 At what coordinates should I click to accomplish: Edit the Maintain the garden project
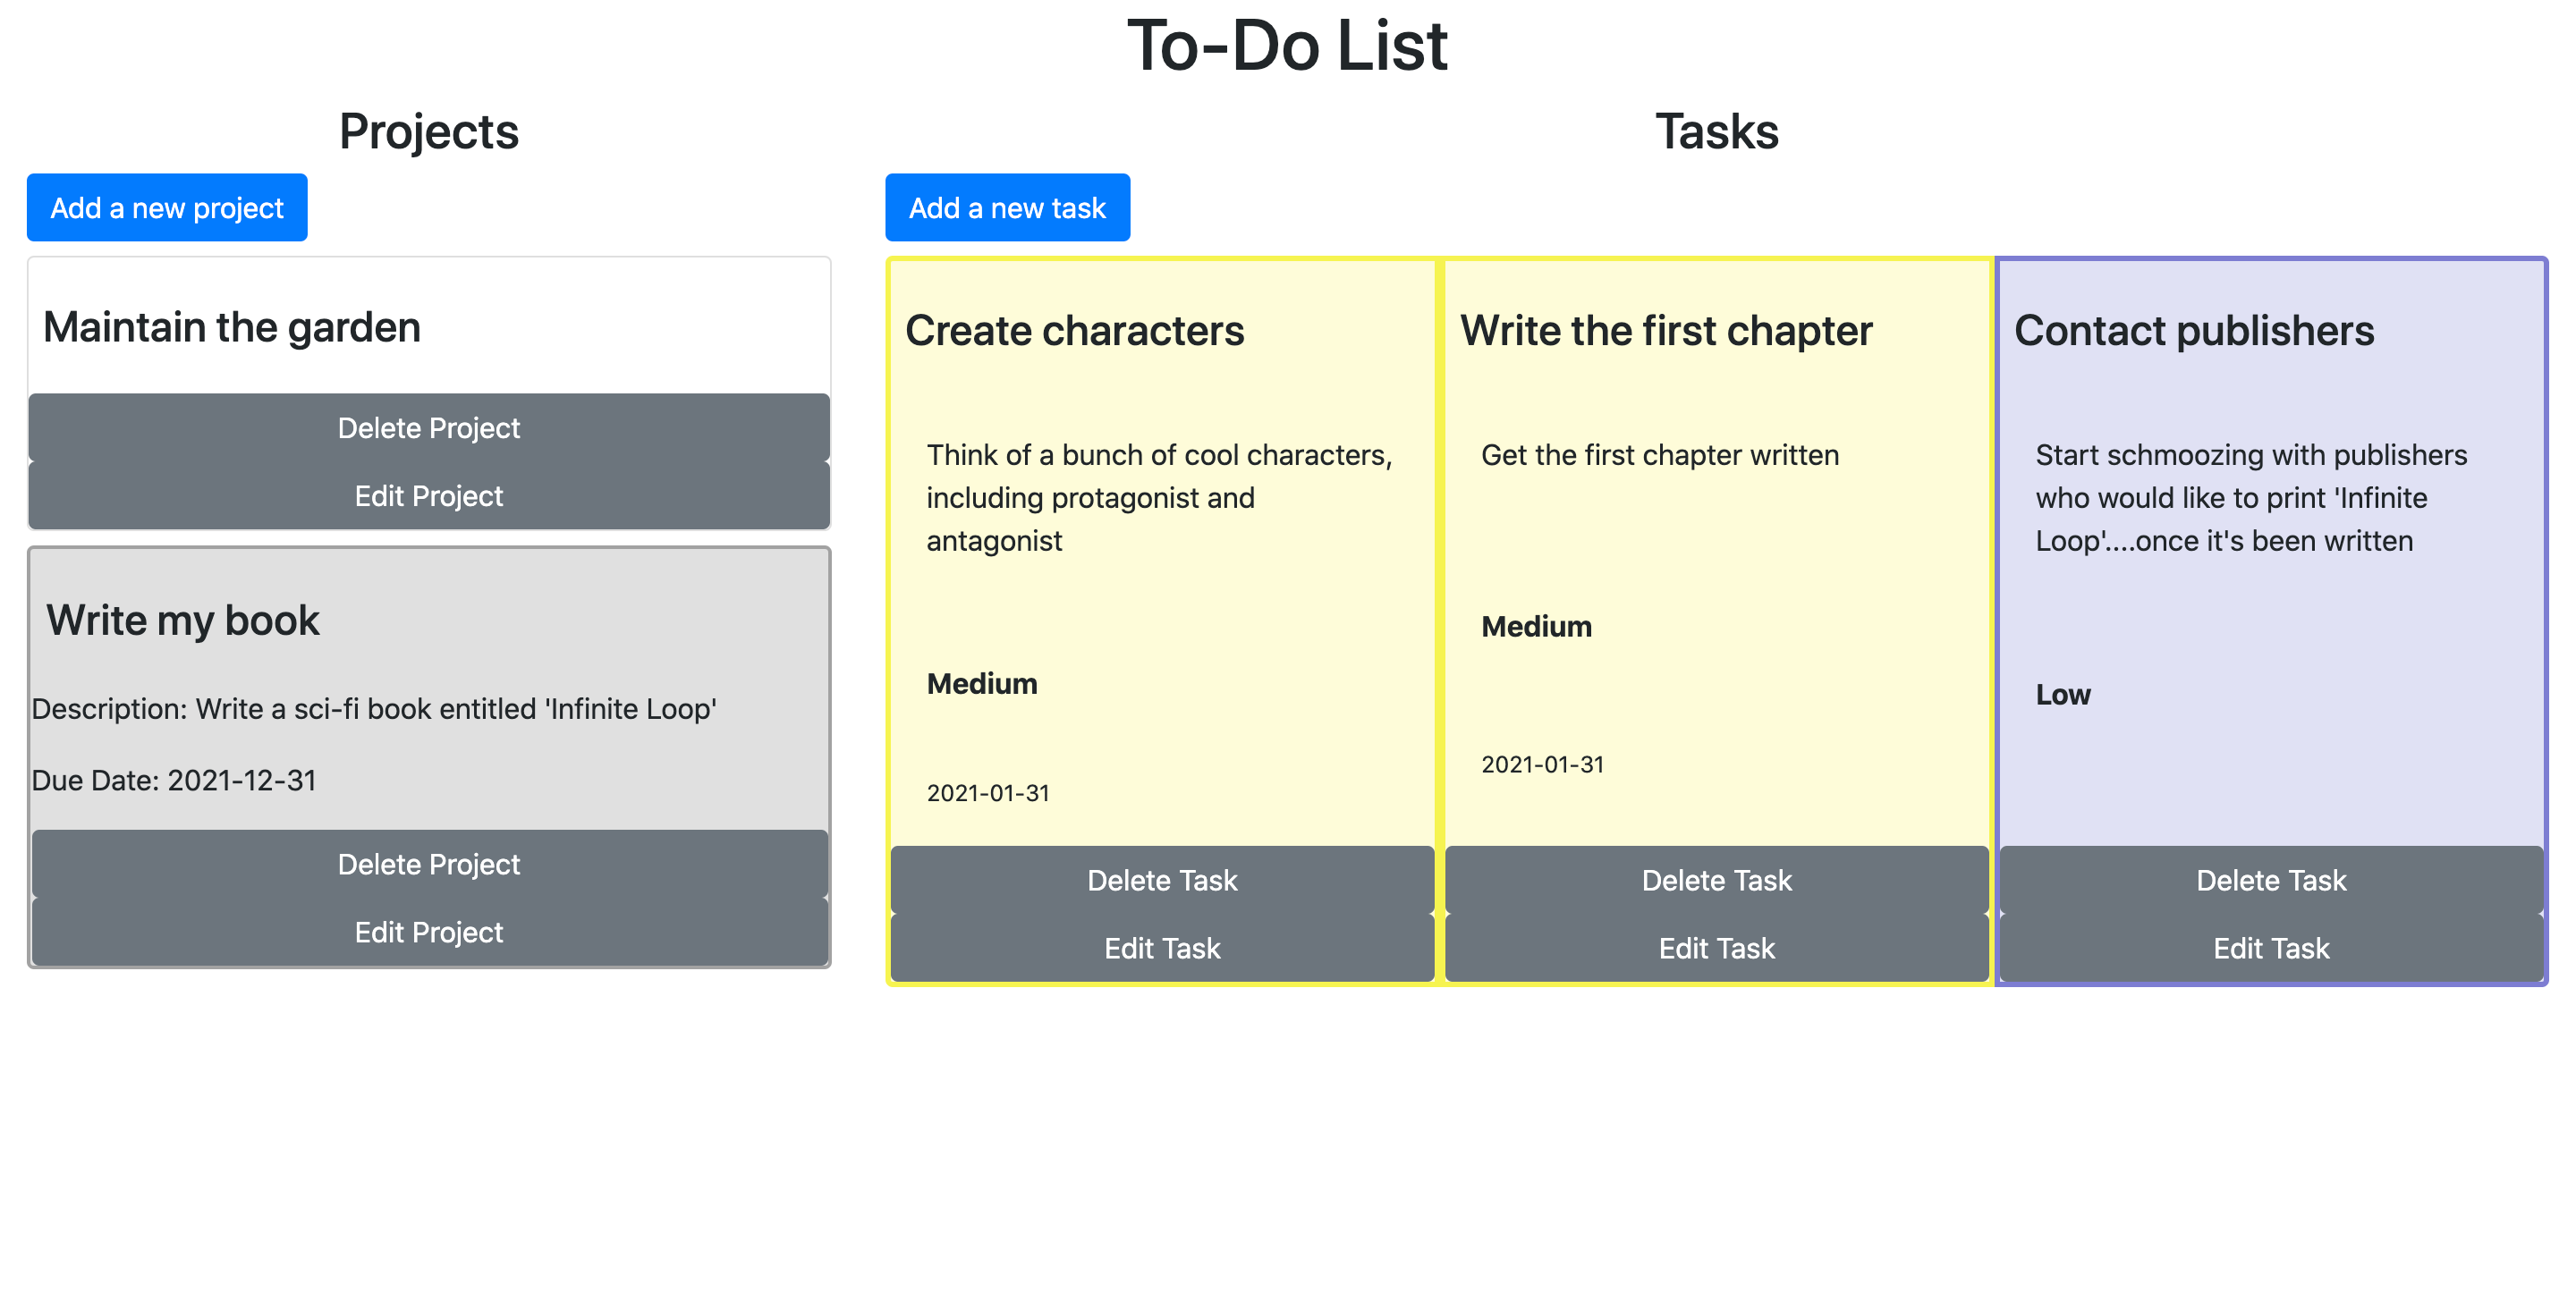[428, 496]
